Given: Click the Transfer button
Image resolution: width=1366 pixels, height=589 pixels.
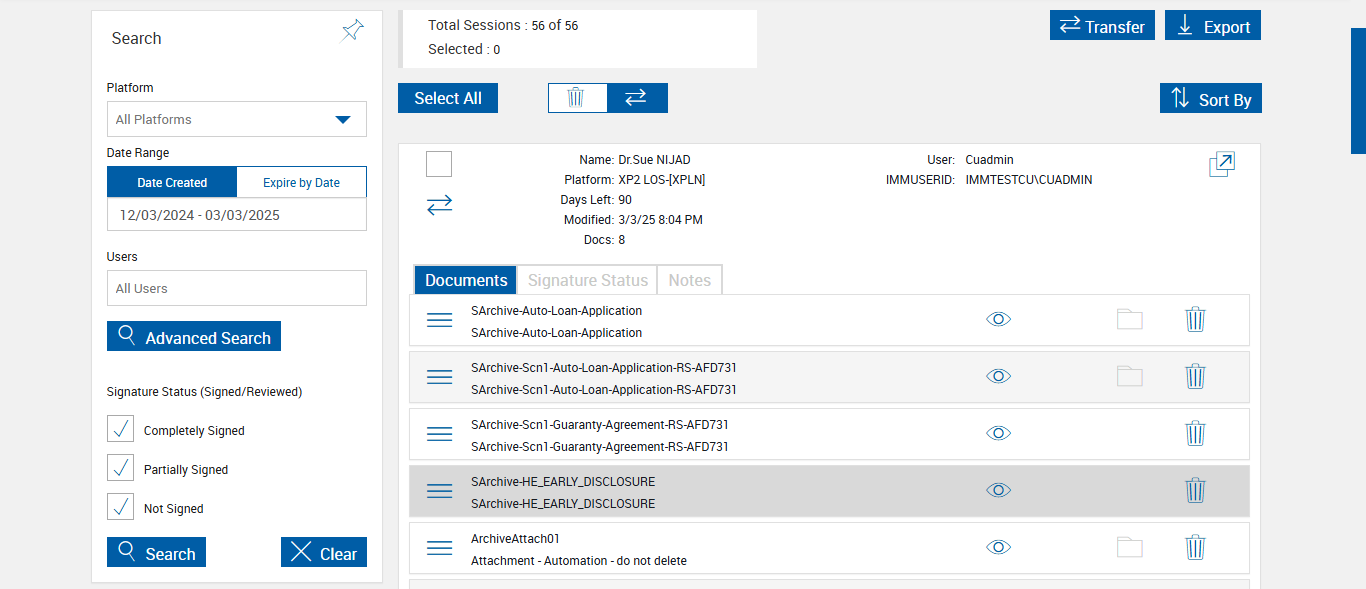Looking at the screenshot, I should tap(1103, 25).
